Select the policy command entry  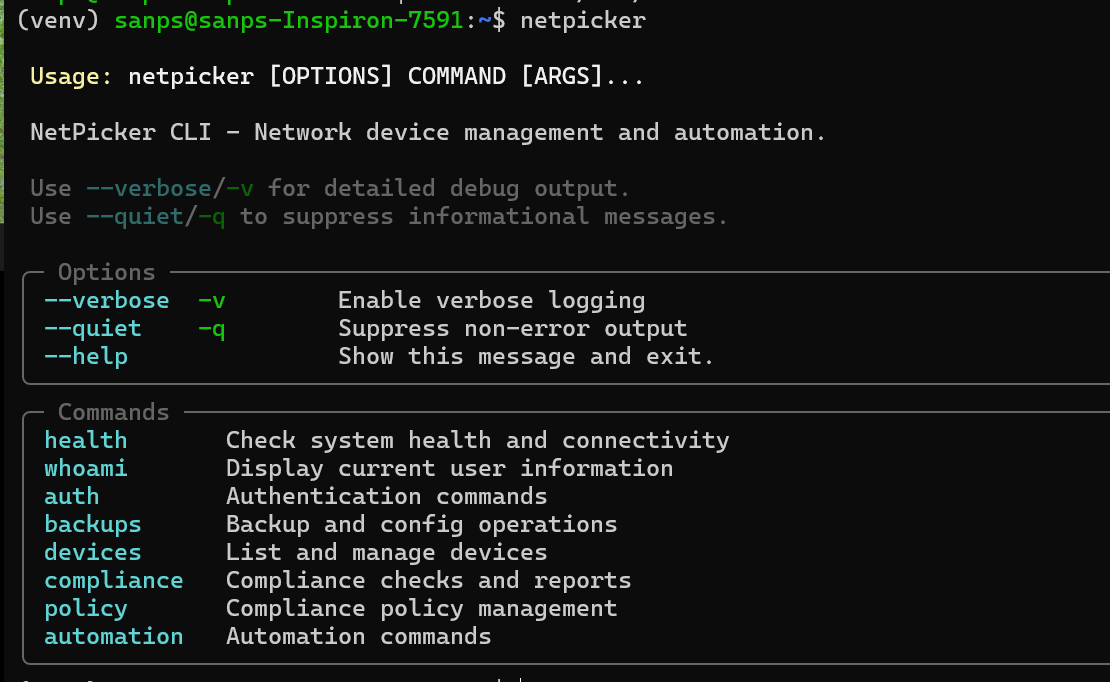point(85,608)
